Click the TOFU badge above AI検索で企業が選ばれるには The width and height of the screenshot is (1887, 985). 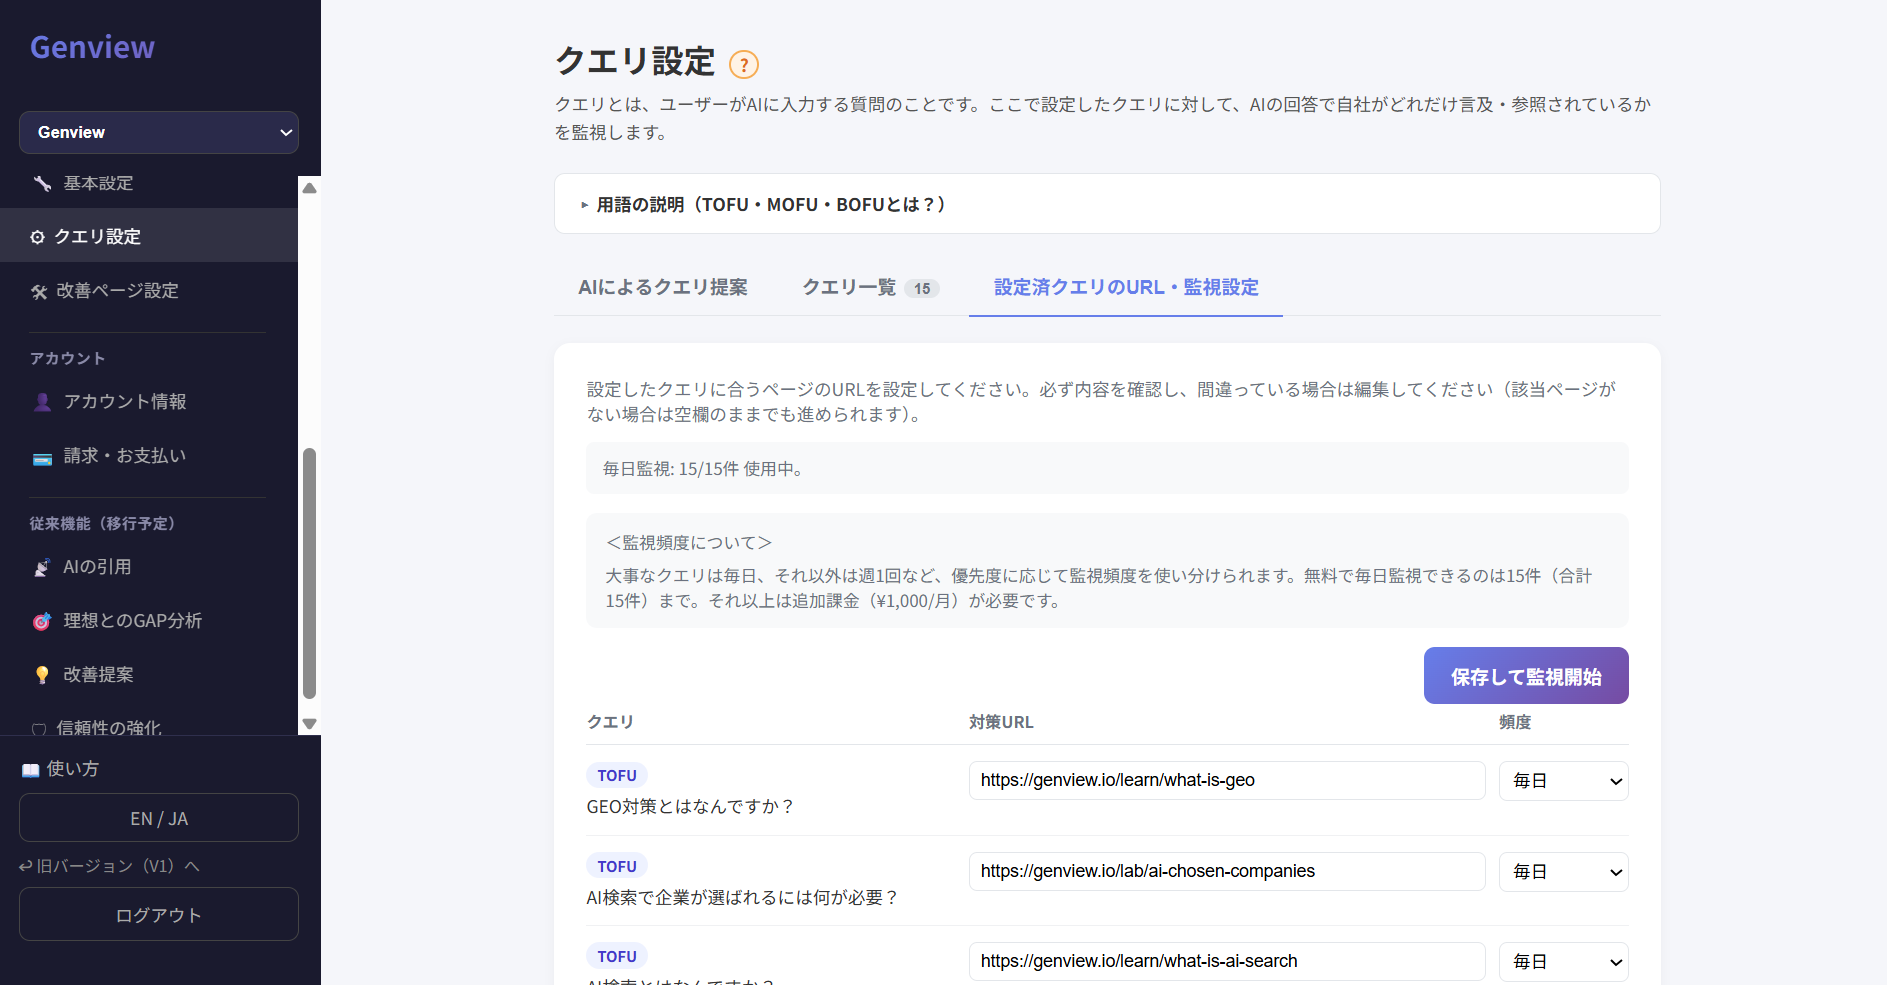(617, 867)
